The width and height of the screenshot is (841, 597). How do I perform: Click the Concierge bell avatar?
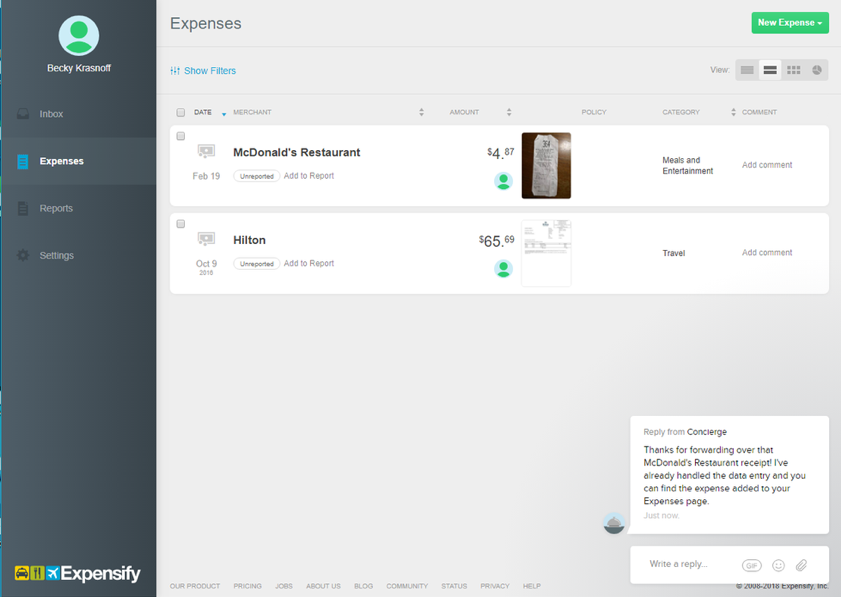614,523
